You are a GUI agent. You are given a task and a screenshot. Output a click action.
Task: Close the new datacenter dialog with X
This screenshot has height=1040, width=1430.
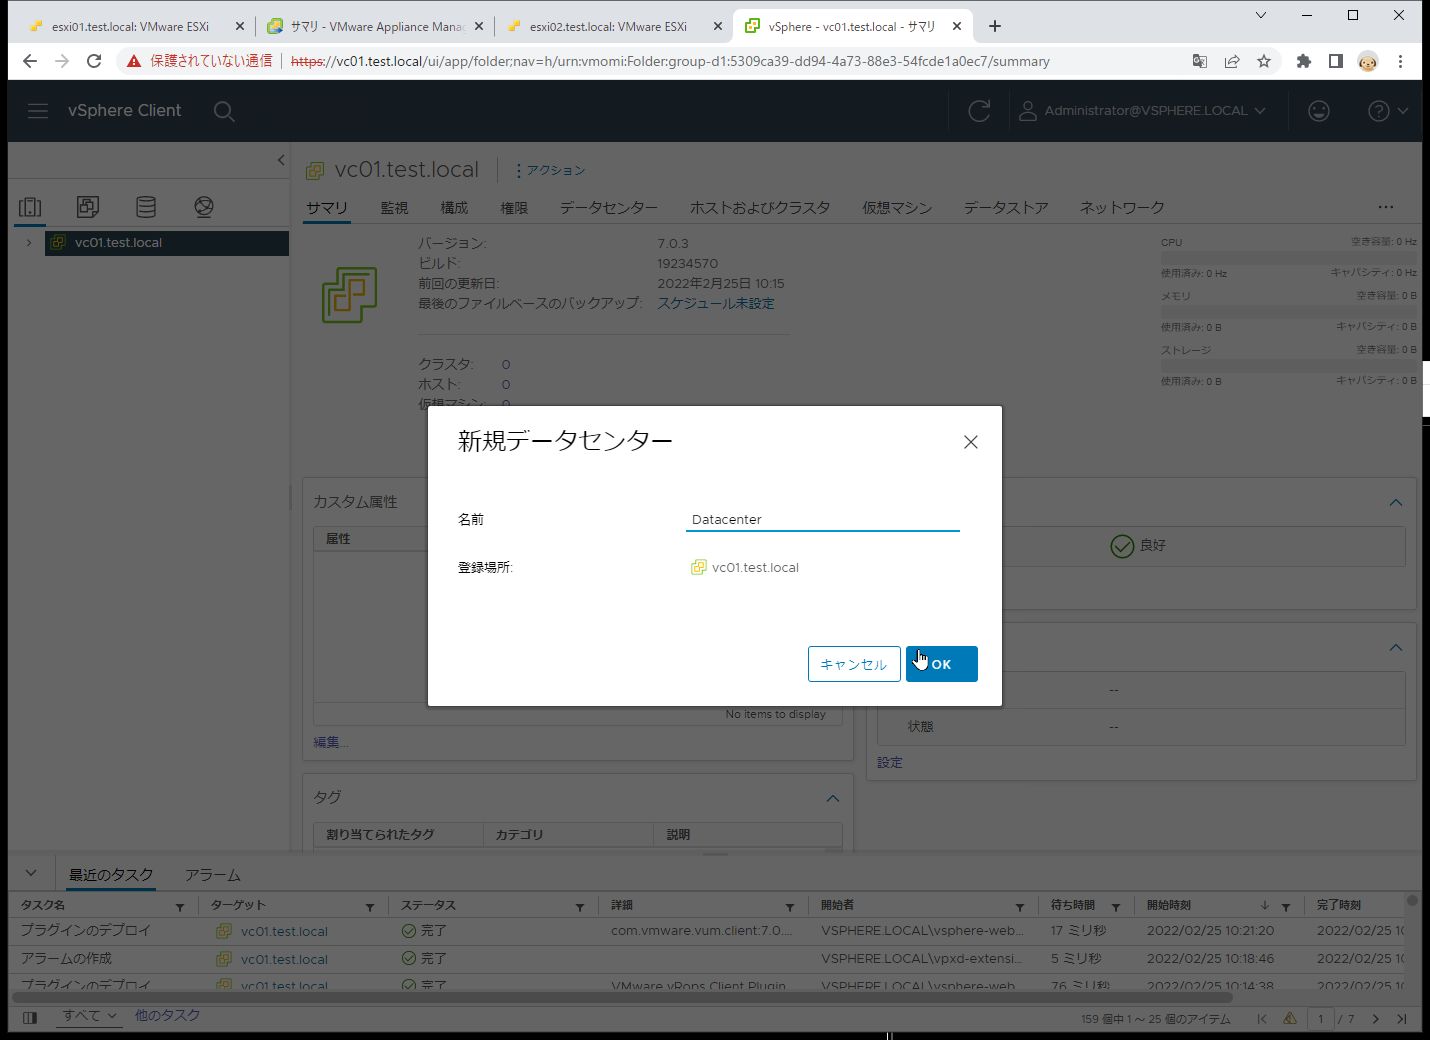point(970,442)
